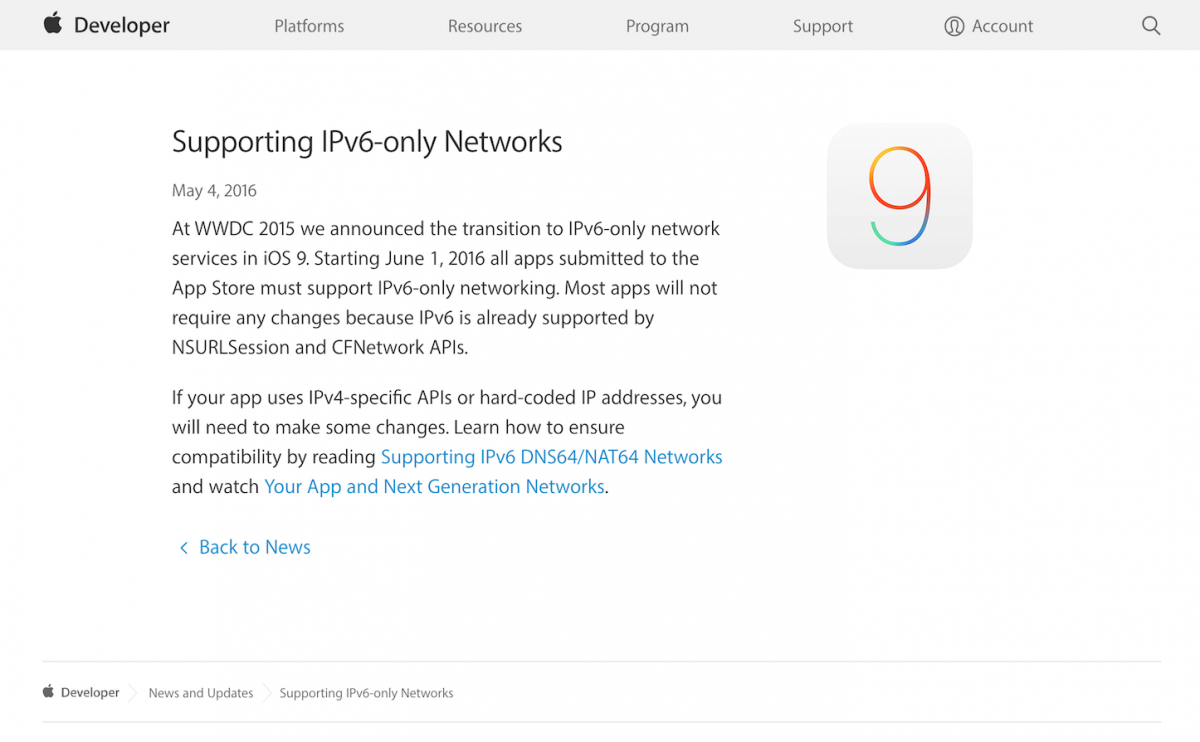Select Program from the navigation bar

(657, 26)
